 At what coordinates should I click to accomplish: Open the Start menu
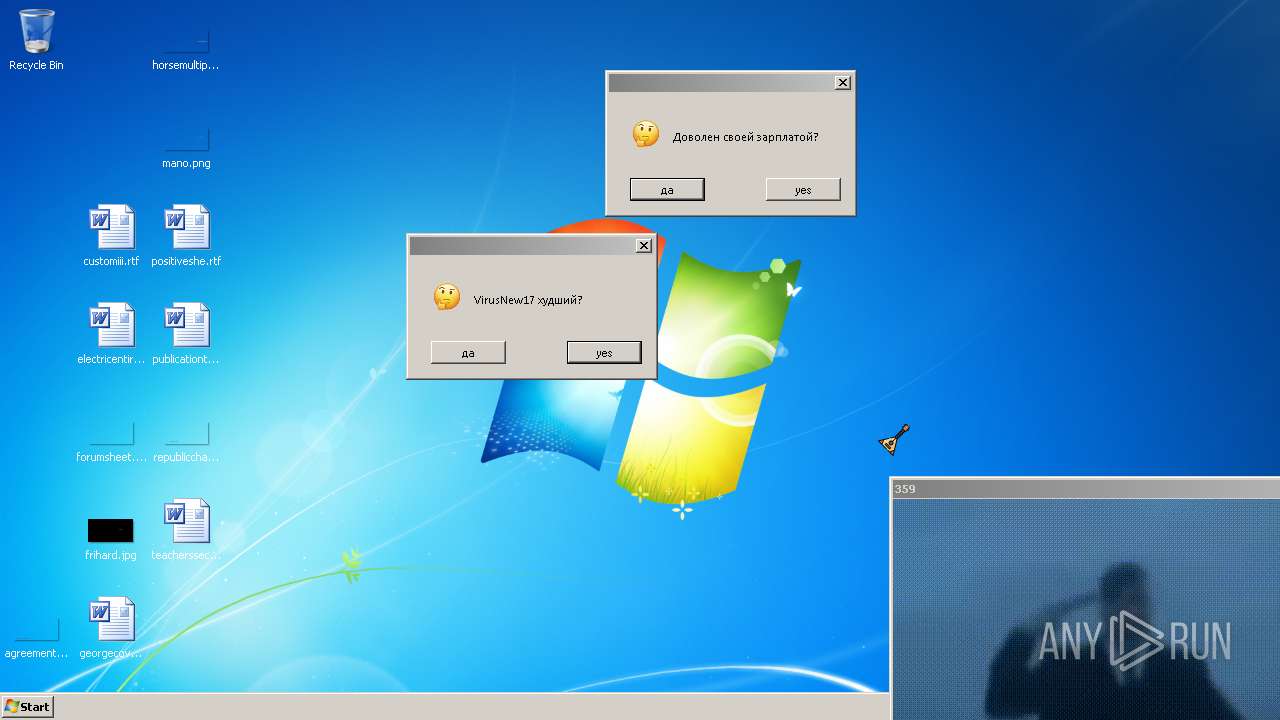click(x=27, y=706)
